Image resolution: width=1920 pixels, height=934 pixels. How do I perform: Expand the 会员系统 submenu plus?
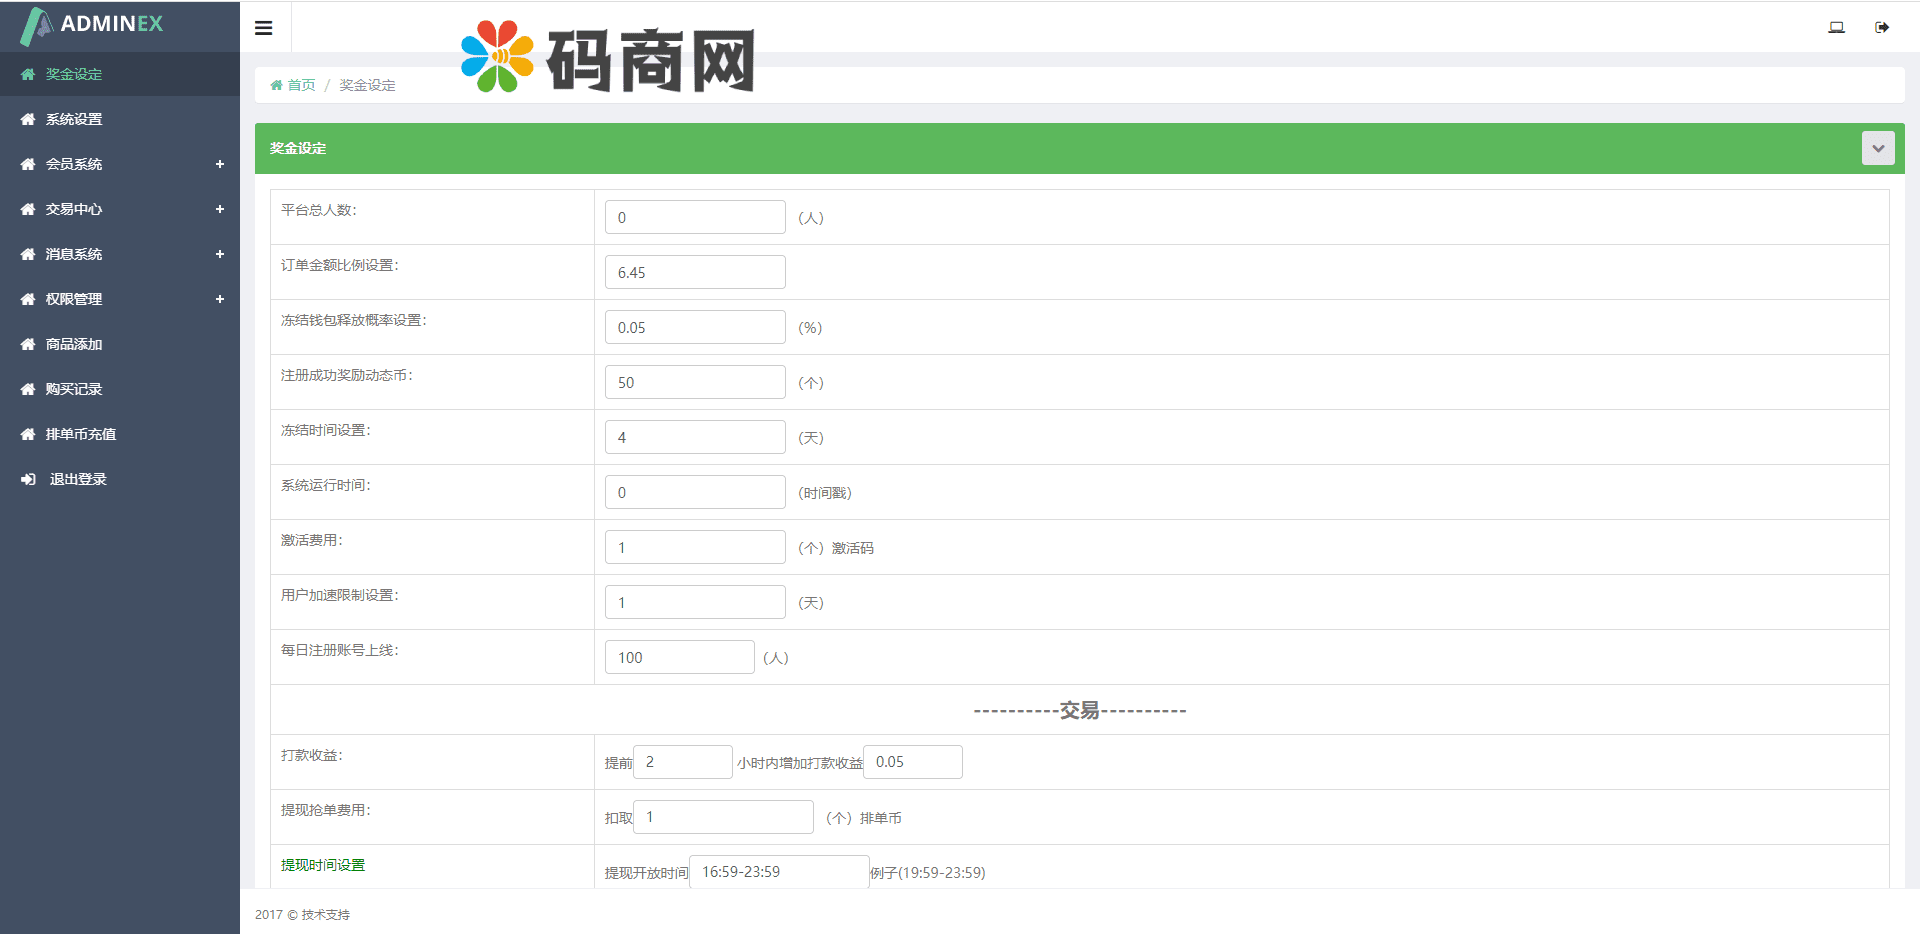220,164
